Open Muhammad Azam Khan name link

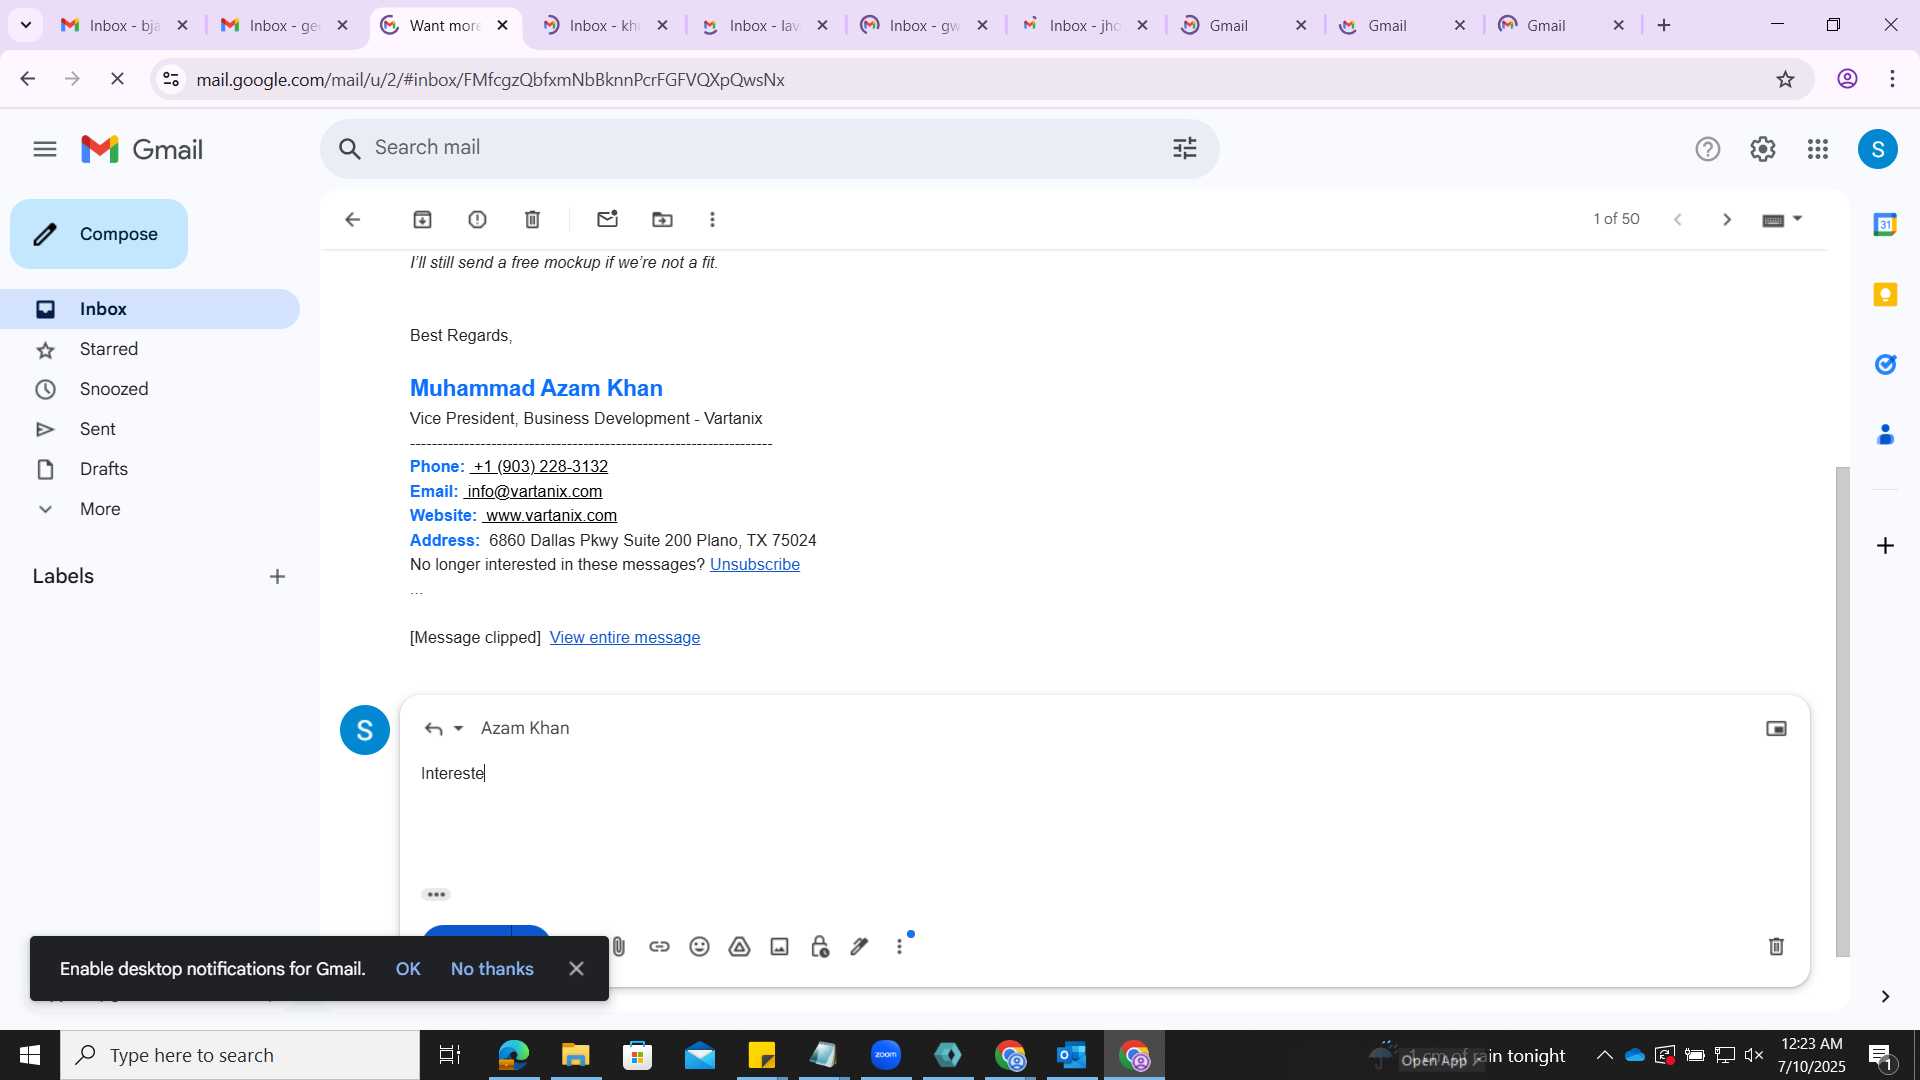click(536, 388)
